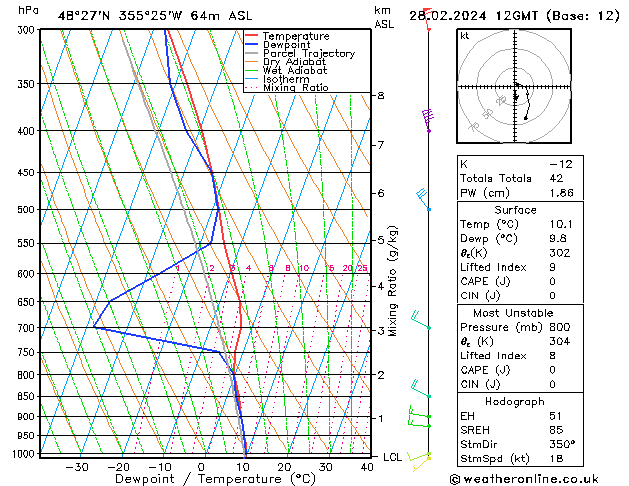Click the surface theta-e value '302'
629x486 pixels.
[560, 253]
